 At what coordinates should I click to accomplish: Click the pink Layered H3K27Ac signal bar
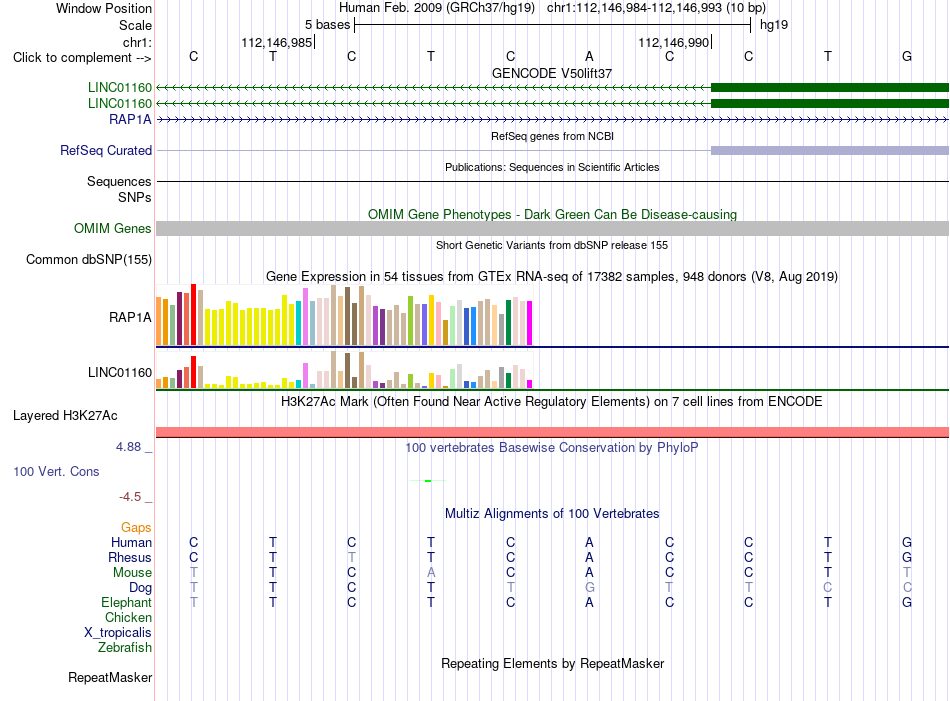553,432
